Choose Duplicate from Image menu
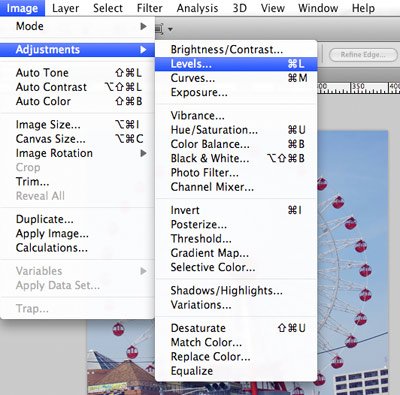Image resolution: width=400 pixels, height=395 pixels. (77, 219)
